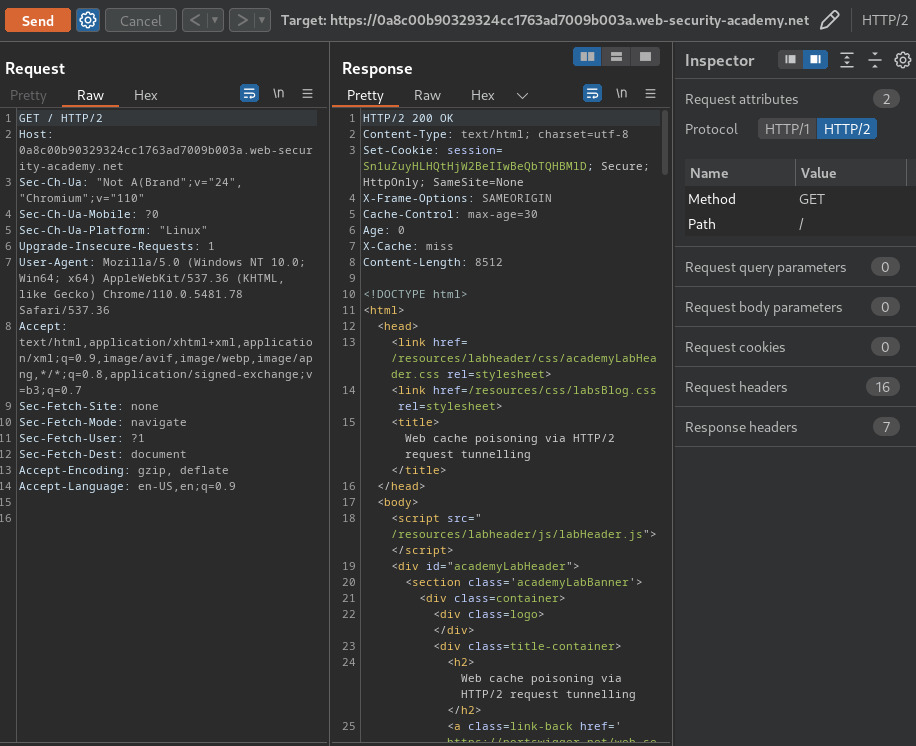
Task: Switch Request to Raw tab
Action: pos(90,95)
